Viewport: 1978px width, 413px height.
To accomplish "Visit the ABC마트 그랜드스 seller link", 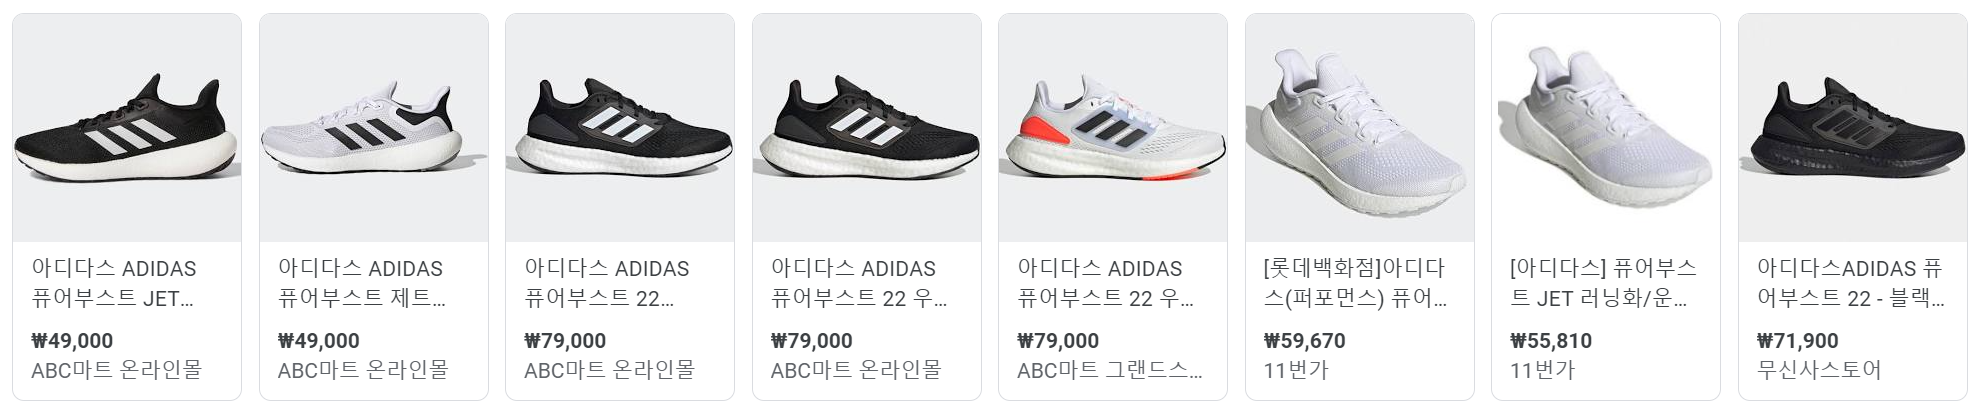I will click(1110, 370).
